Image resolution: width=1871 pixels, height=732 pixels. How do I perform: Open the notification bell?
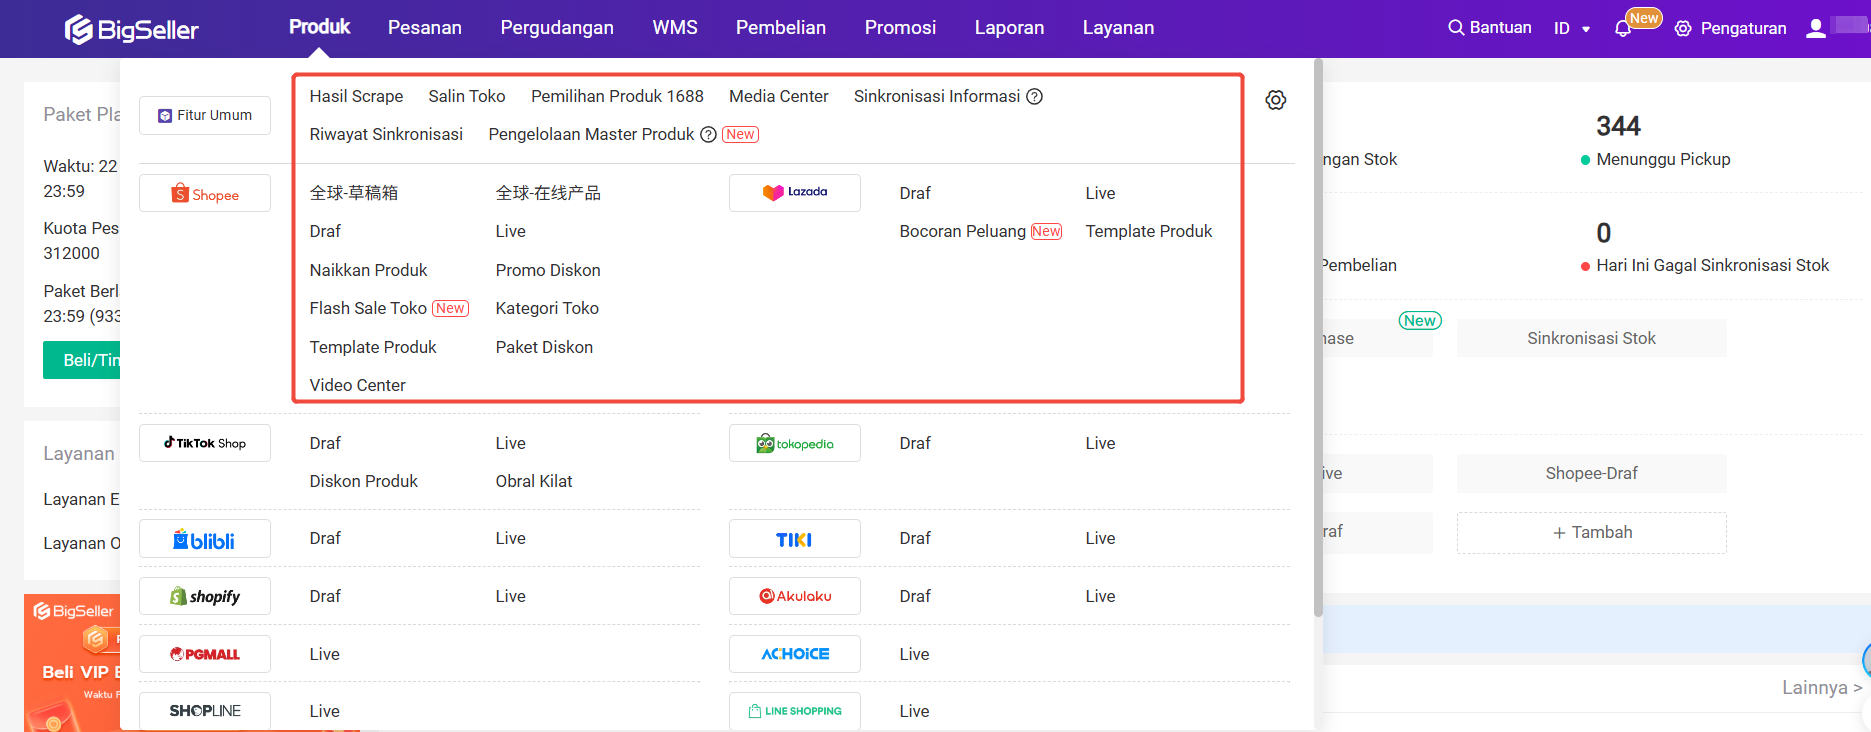1623,29
